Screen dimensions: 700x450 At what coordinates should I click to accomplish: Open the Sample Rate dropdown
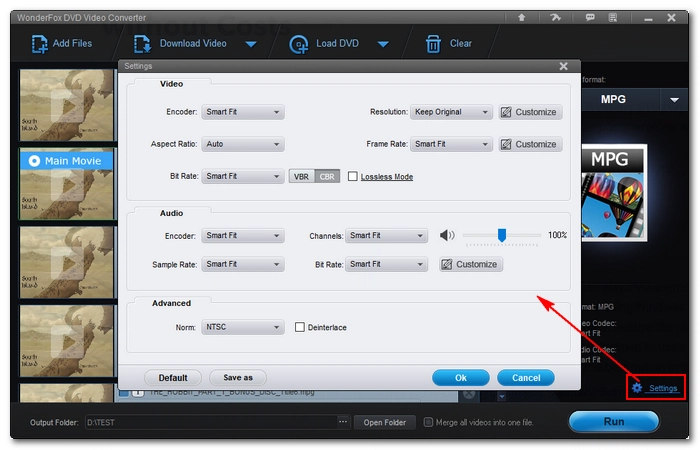(242, 264)
